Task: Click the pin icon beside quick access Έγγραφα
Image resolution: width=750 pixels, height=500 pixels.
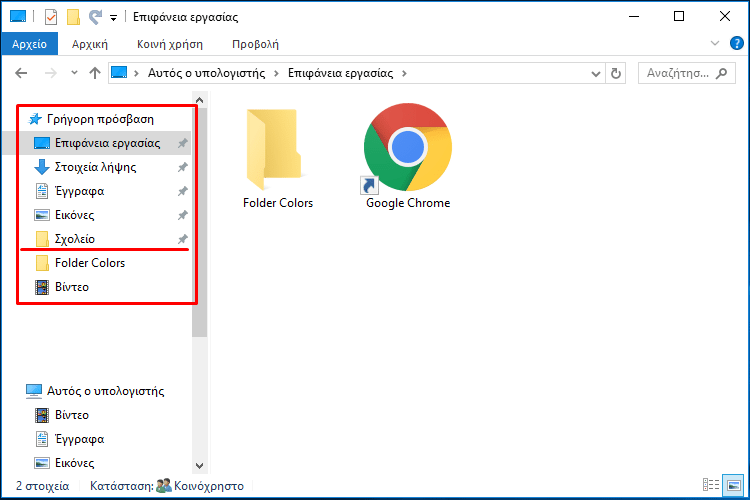Action: (x=183, y=191)
